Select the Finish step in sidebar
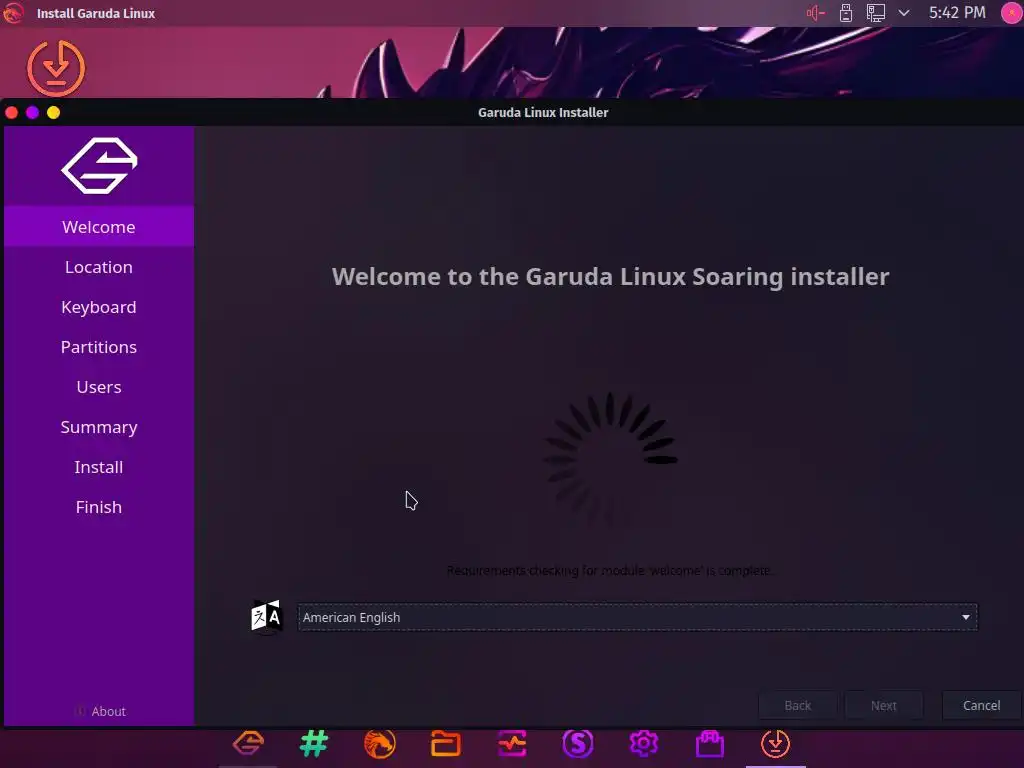 coord(99,507)
